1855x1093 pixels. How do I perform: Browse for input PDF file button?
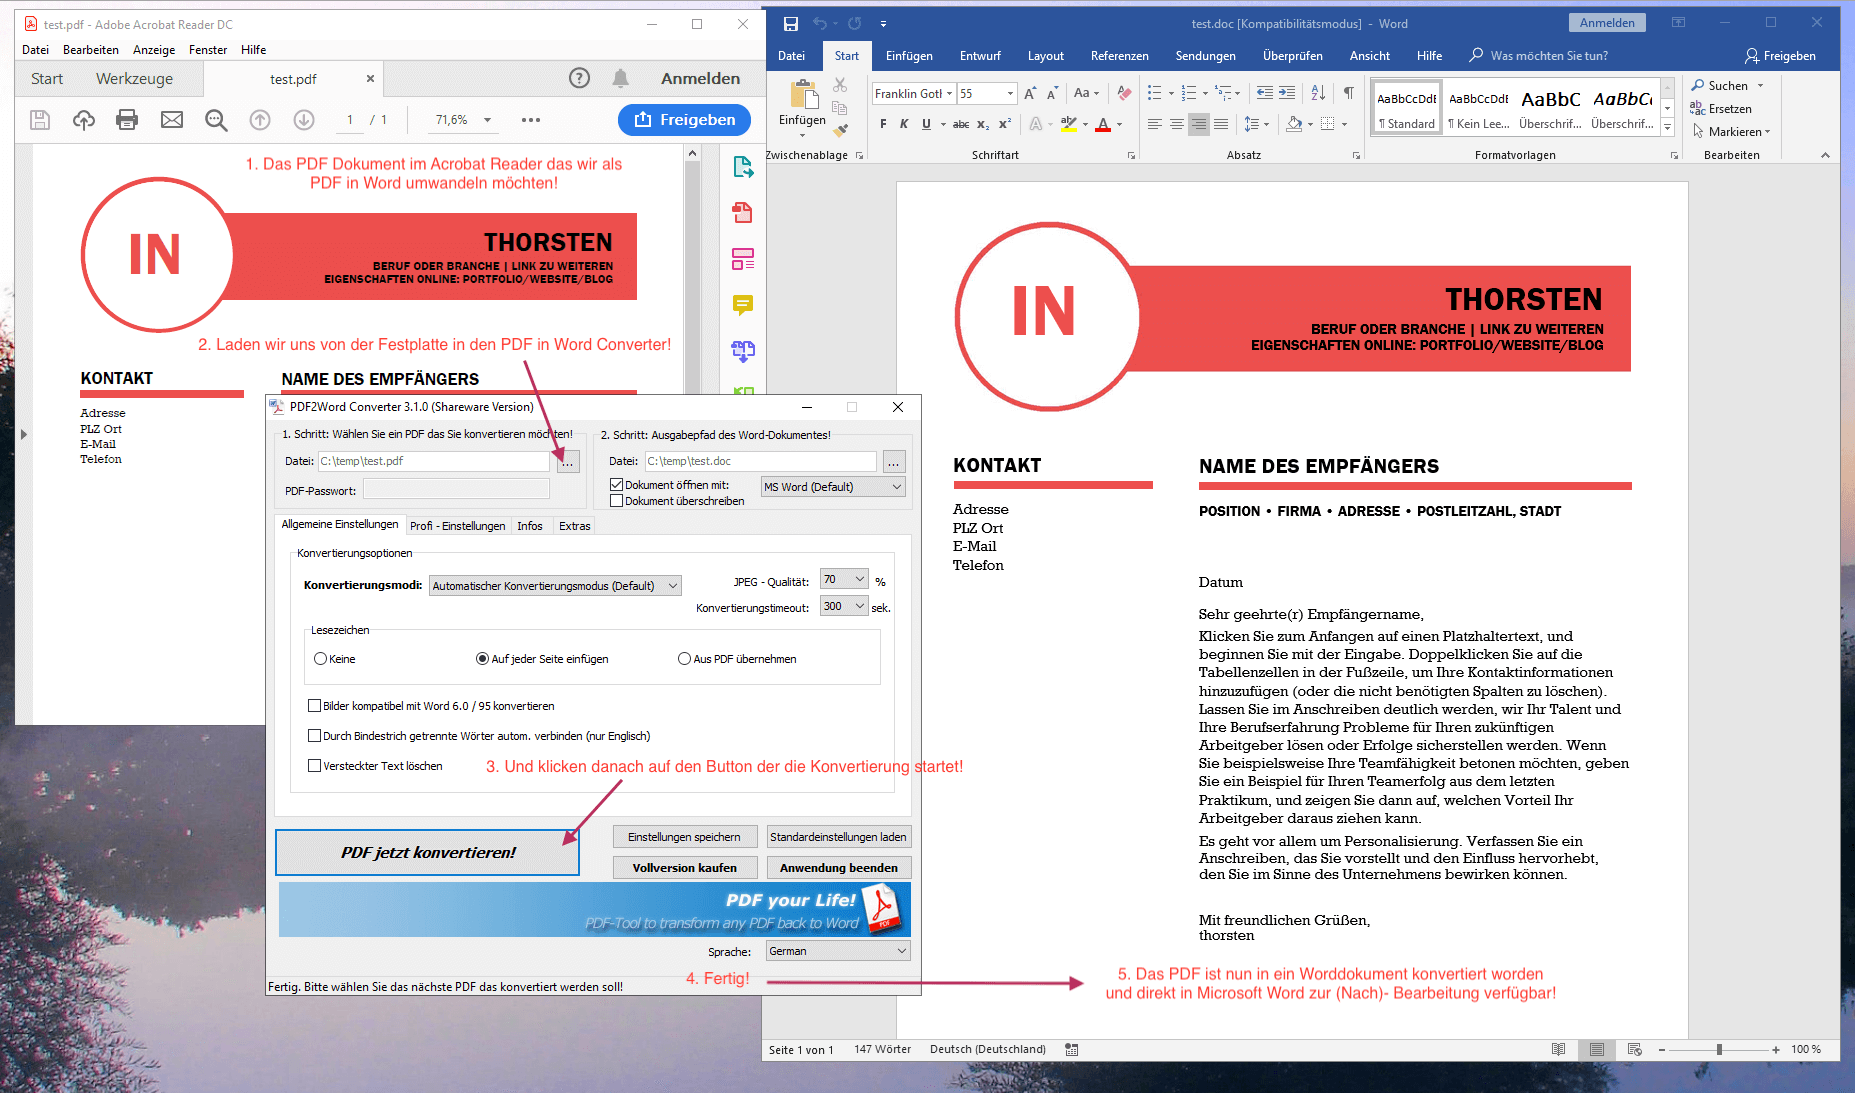pos(568,461)
